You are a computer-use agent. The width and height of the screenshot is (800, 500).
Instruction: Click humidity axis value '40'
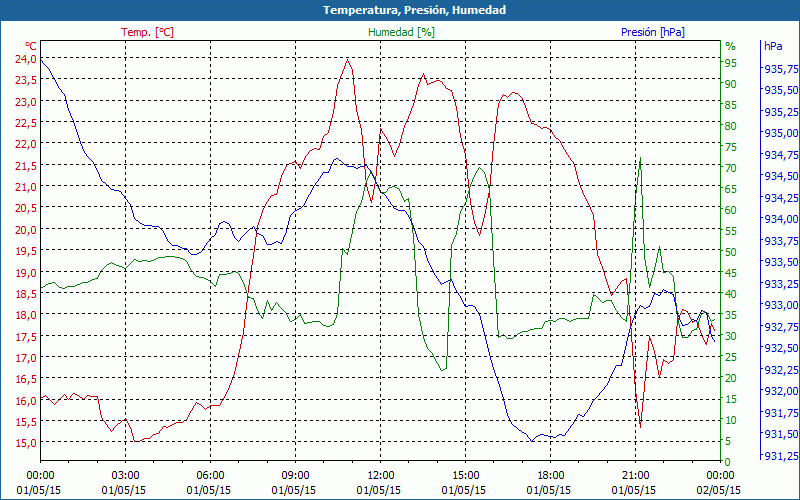click(x=731, y=294)
